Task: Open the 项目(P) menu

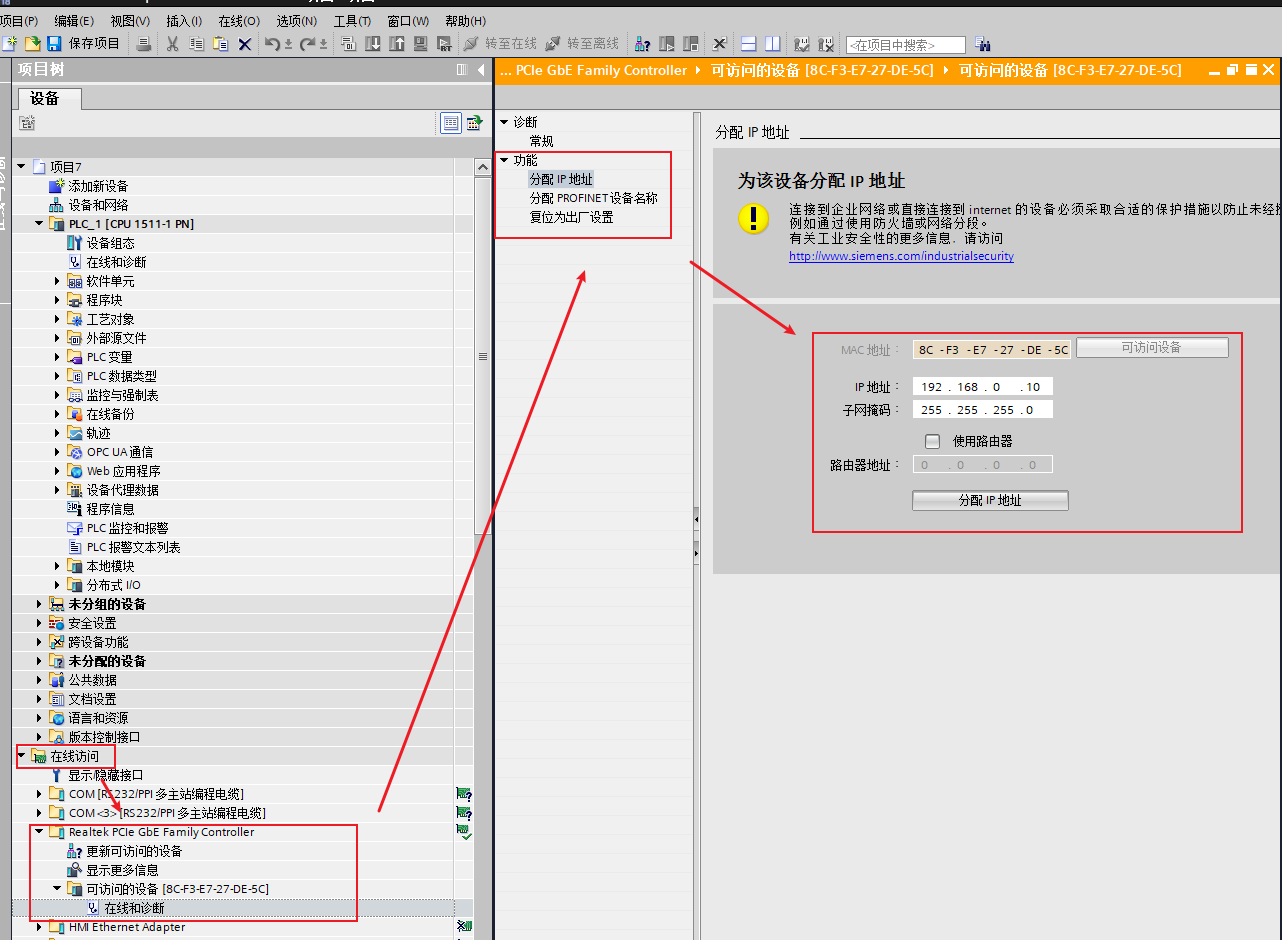Action: pyautogui.click(x=19, y=21)
